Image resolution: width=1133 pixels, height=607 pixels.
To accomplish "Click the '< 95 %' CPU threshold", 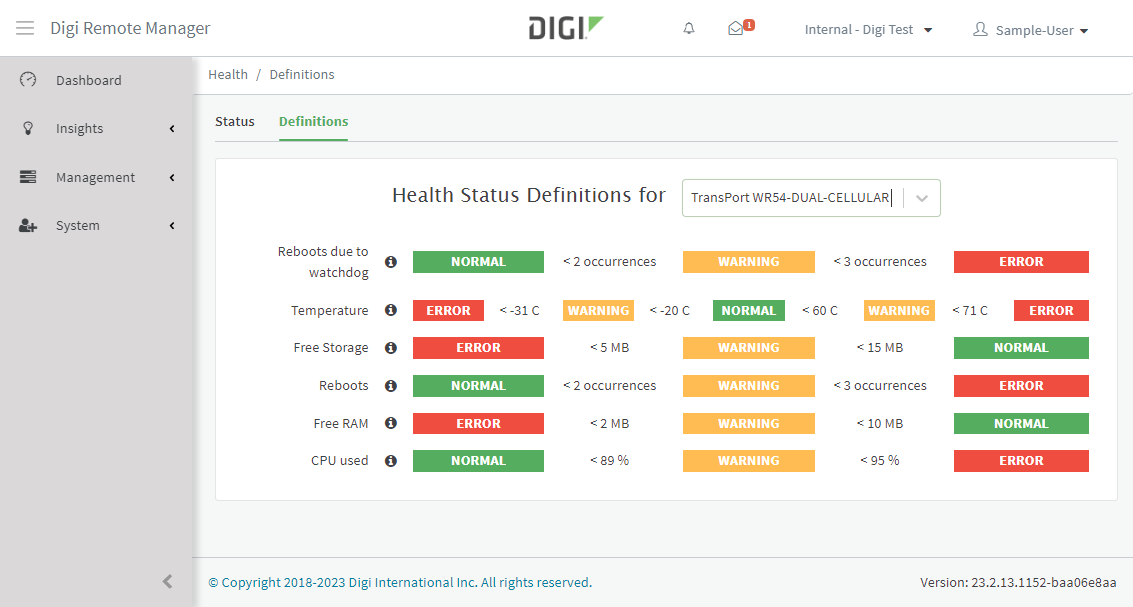I will tap(880, 460).
